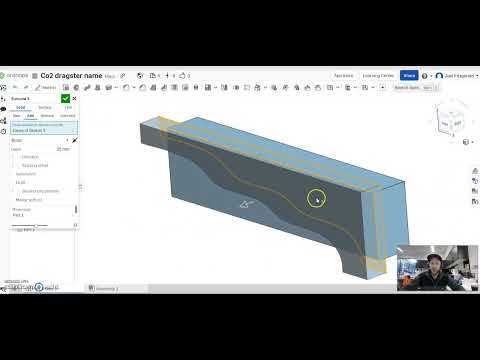Screen dimensions: 480x360
Task: Expand the Linear pattern dropdown arrow
Action: [215, 88]
